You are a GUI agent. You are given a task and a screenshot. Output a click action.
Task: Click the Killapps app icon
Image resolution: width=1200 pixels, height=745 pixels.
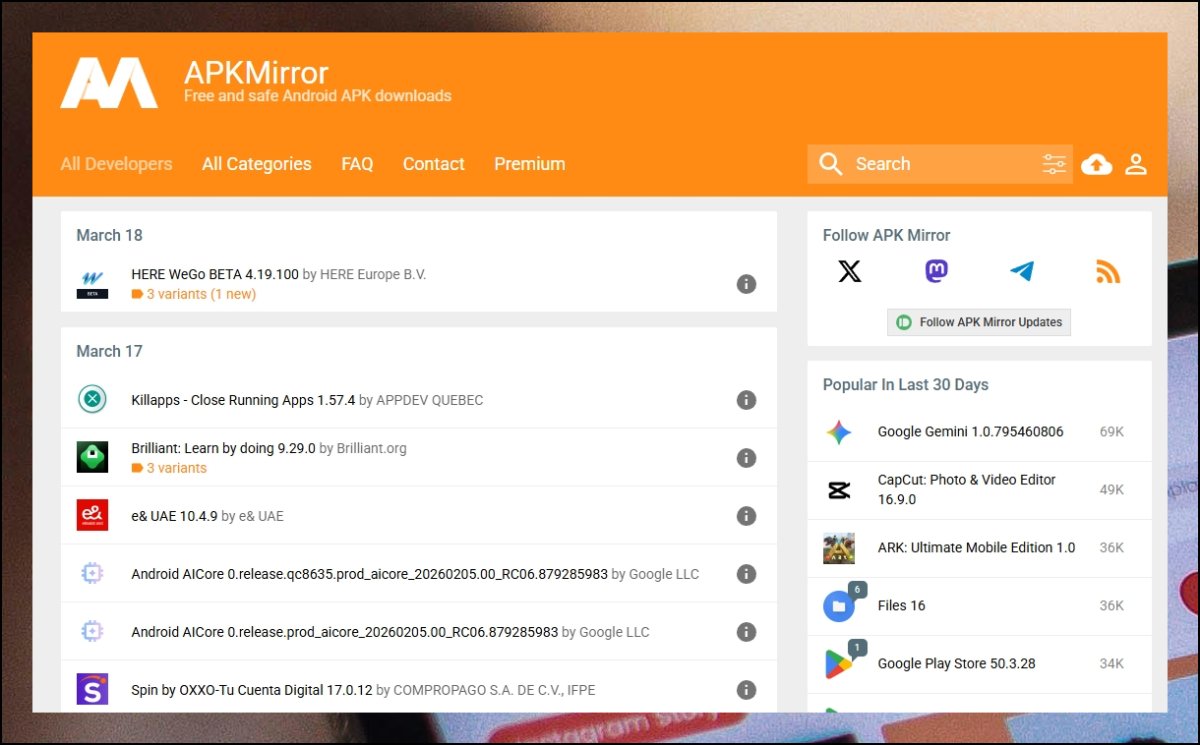[93, 400]
